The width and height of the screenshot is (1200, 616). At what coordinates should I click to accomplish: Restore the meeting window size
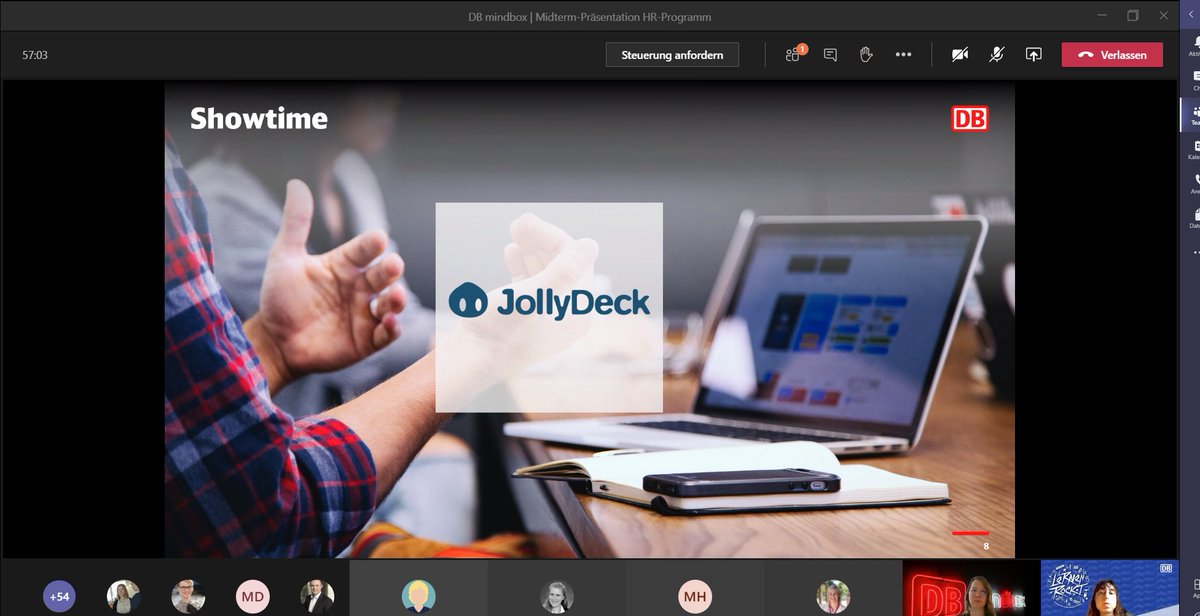[x=1133, y=15]
